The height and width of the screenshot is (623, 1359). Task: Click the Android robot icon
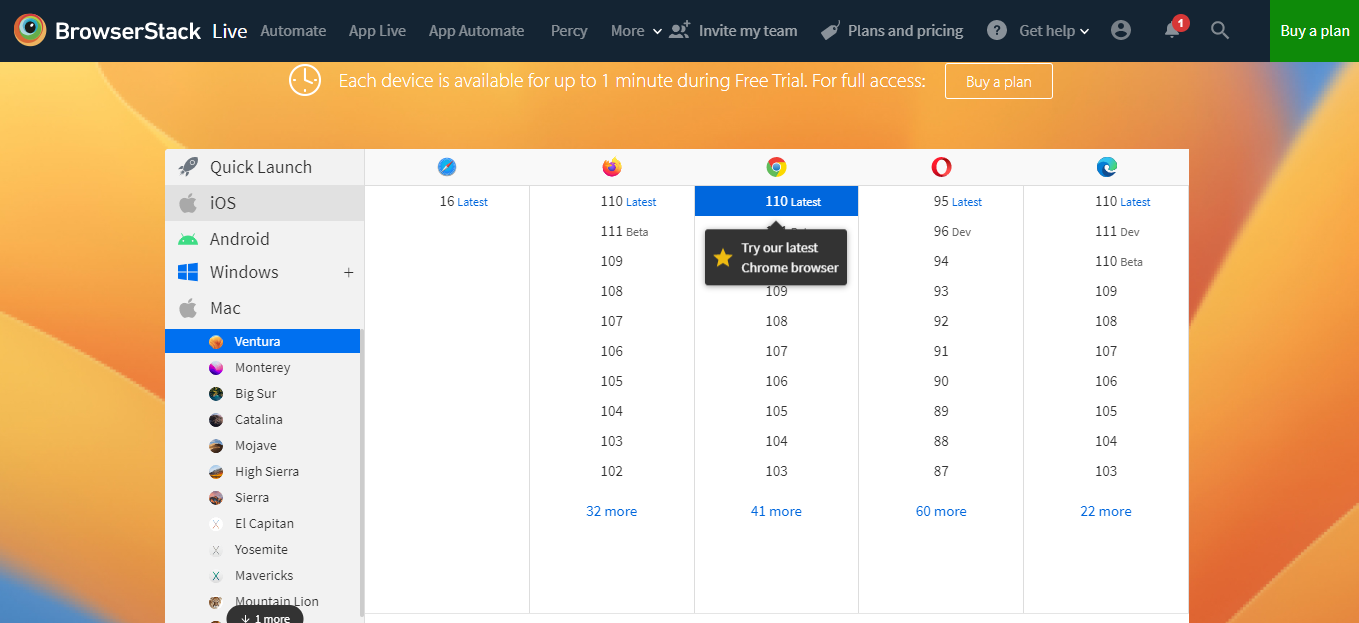click(x=188, y=239)
